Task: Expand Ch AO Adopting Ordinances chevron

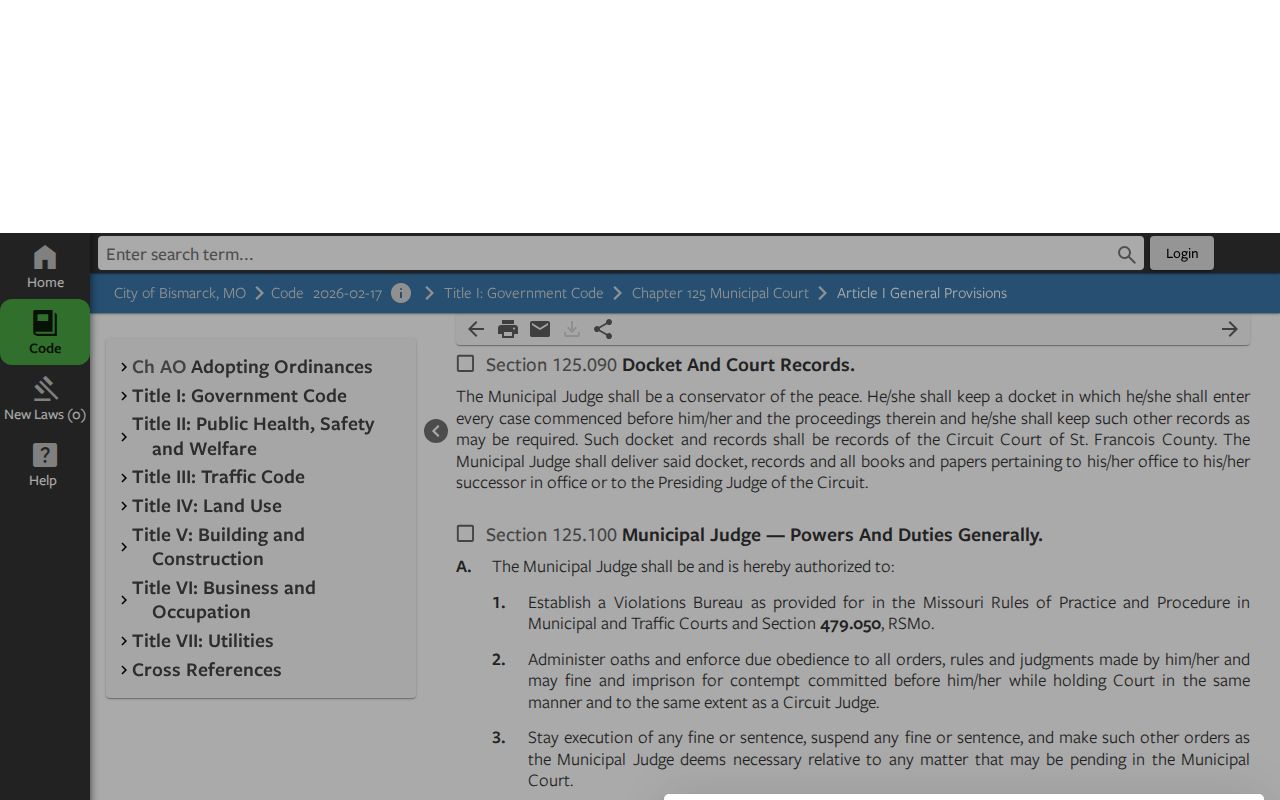Action: 124,367
